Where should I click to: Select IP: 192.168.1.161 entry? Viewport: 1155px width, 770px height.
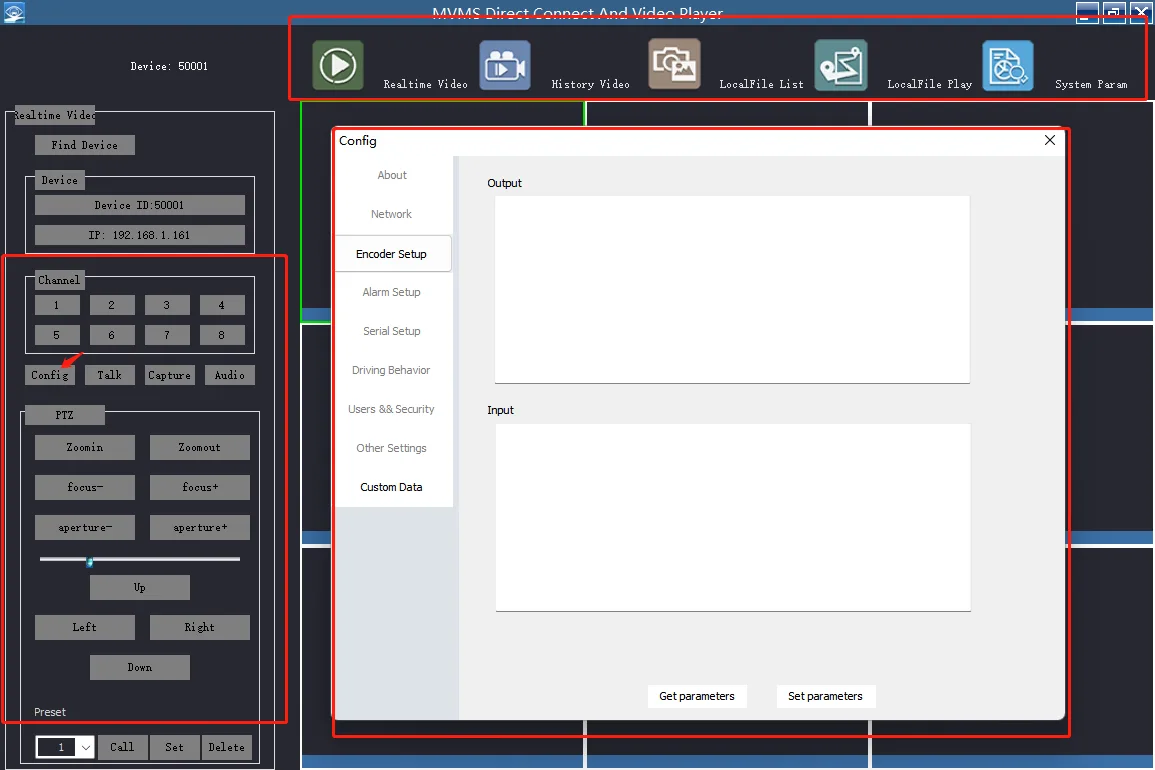click(x=139, y=235)
